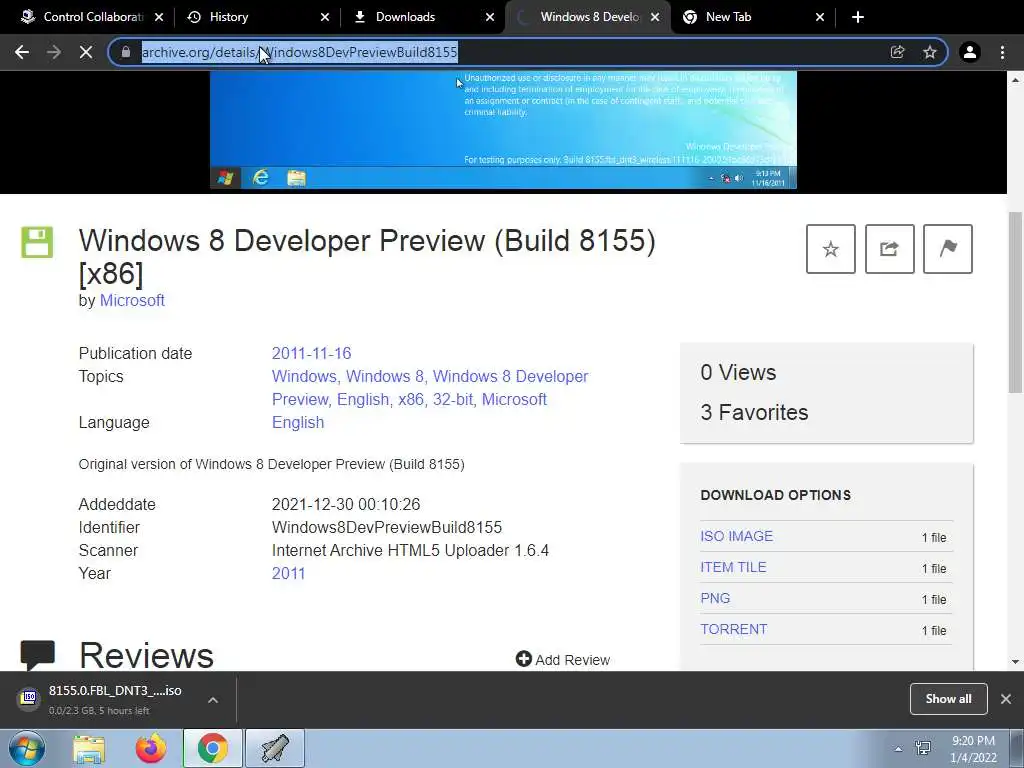Open the Windows 8 topic link
This screenshot has height=768, width=1024.
click(385, 376)
